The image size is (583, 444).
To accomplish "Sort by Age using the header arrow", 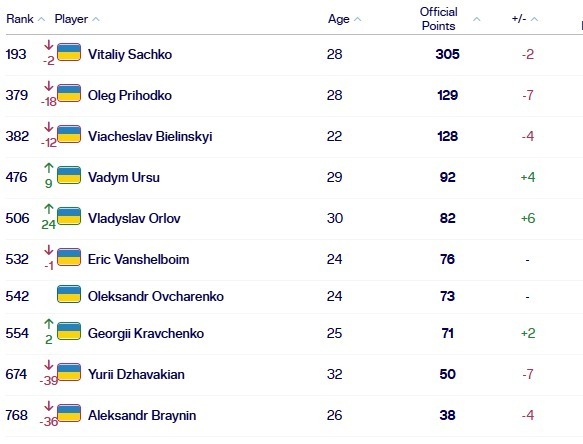I will pos(357,19).
